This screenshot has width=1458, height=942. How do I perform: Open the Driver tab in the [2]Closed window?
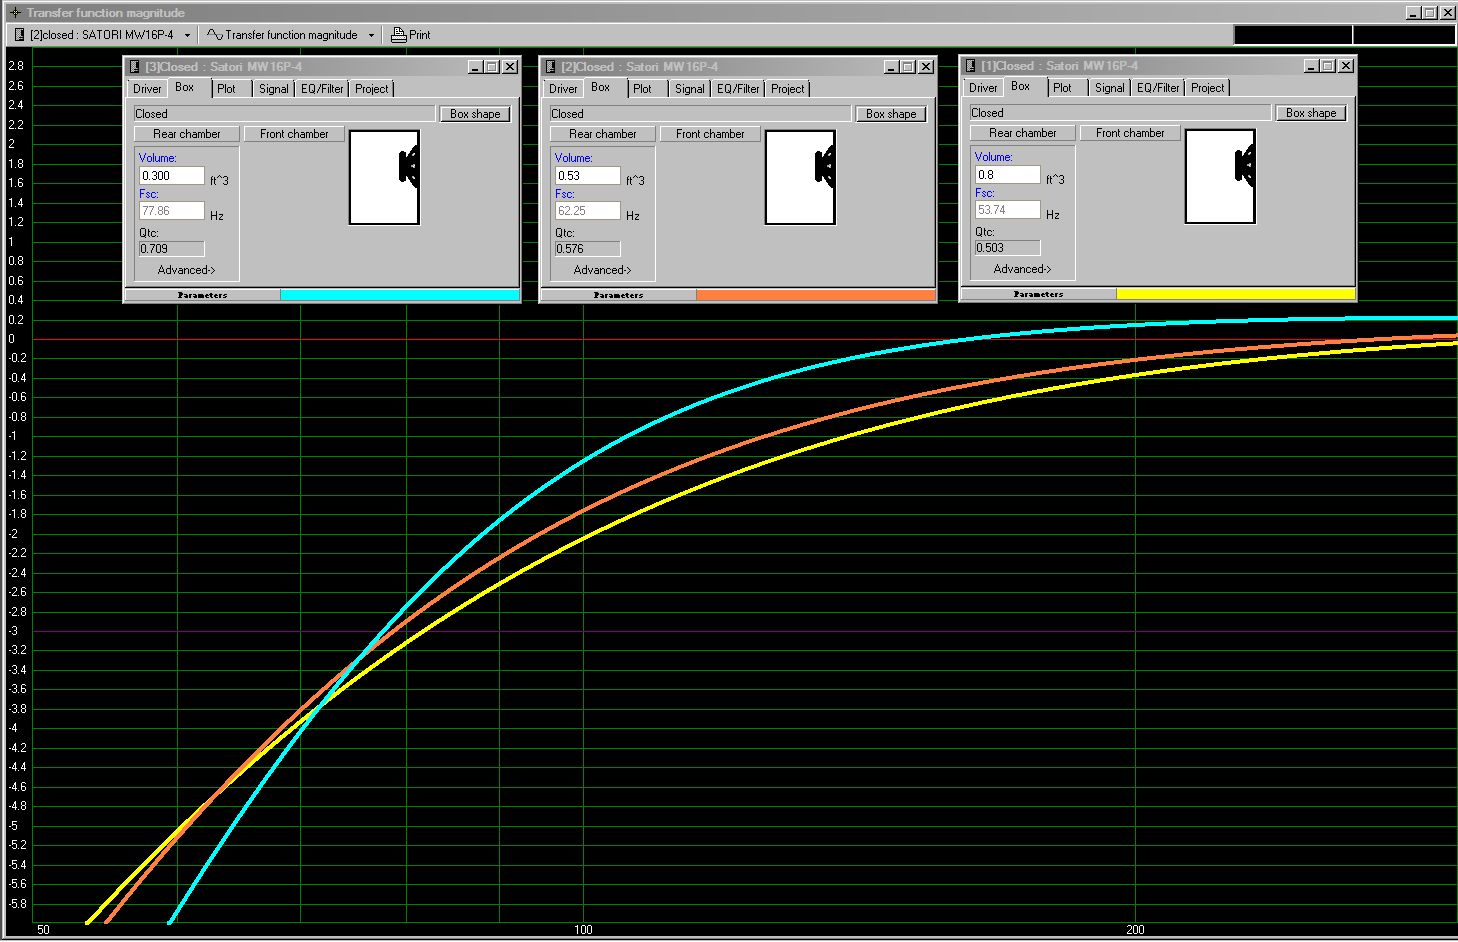coord(563,89)
